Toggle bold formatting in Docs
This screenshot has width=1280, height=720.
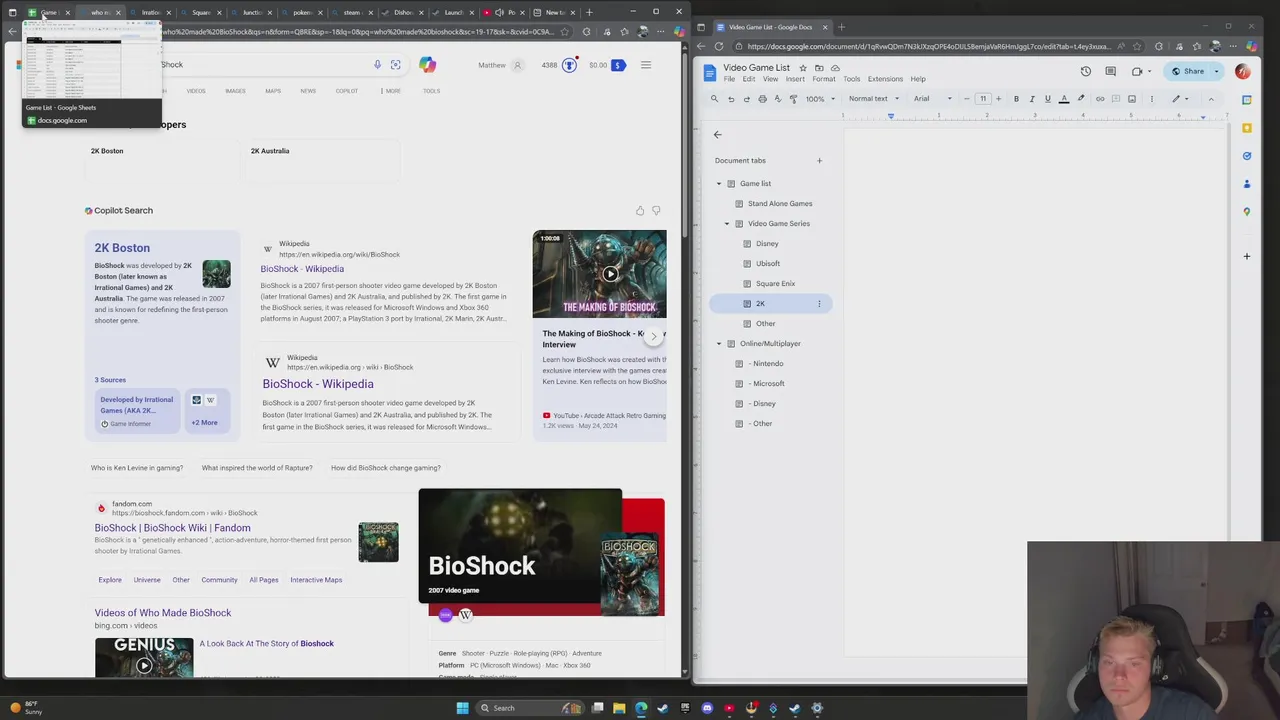[x=1016, y=99]
